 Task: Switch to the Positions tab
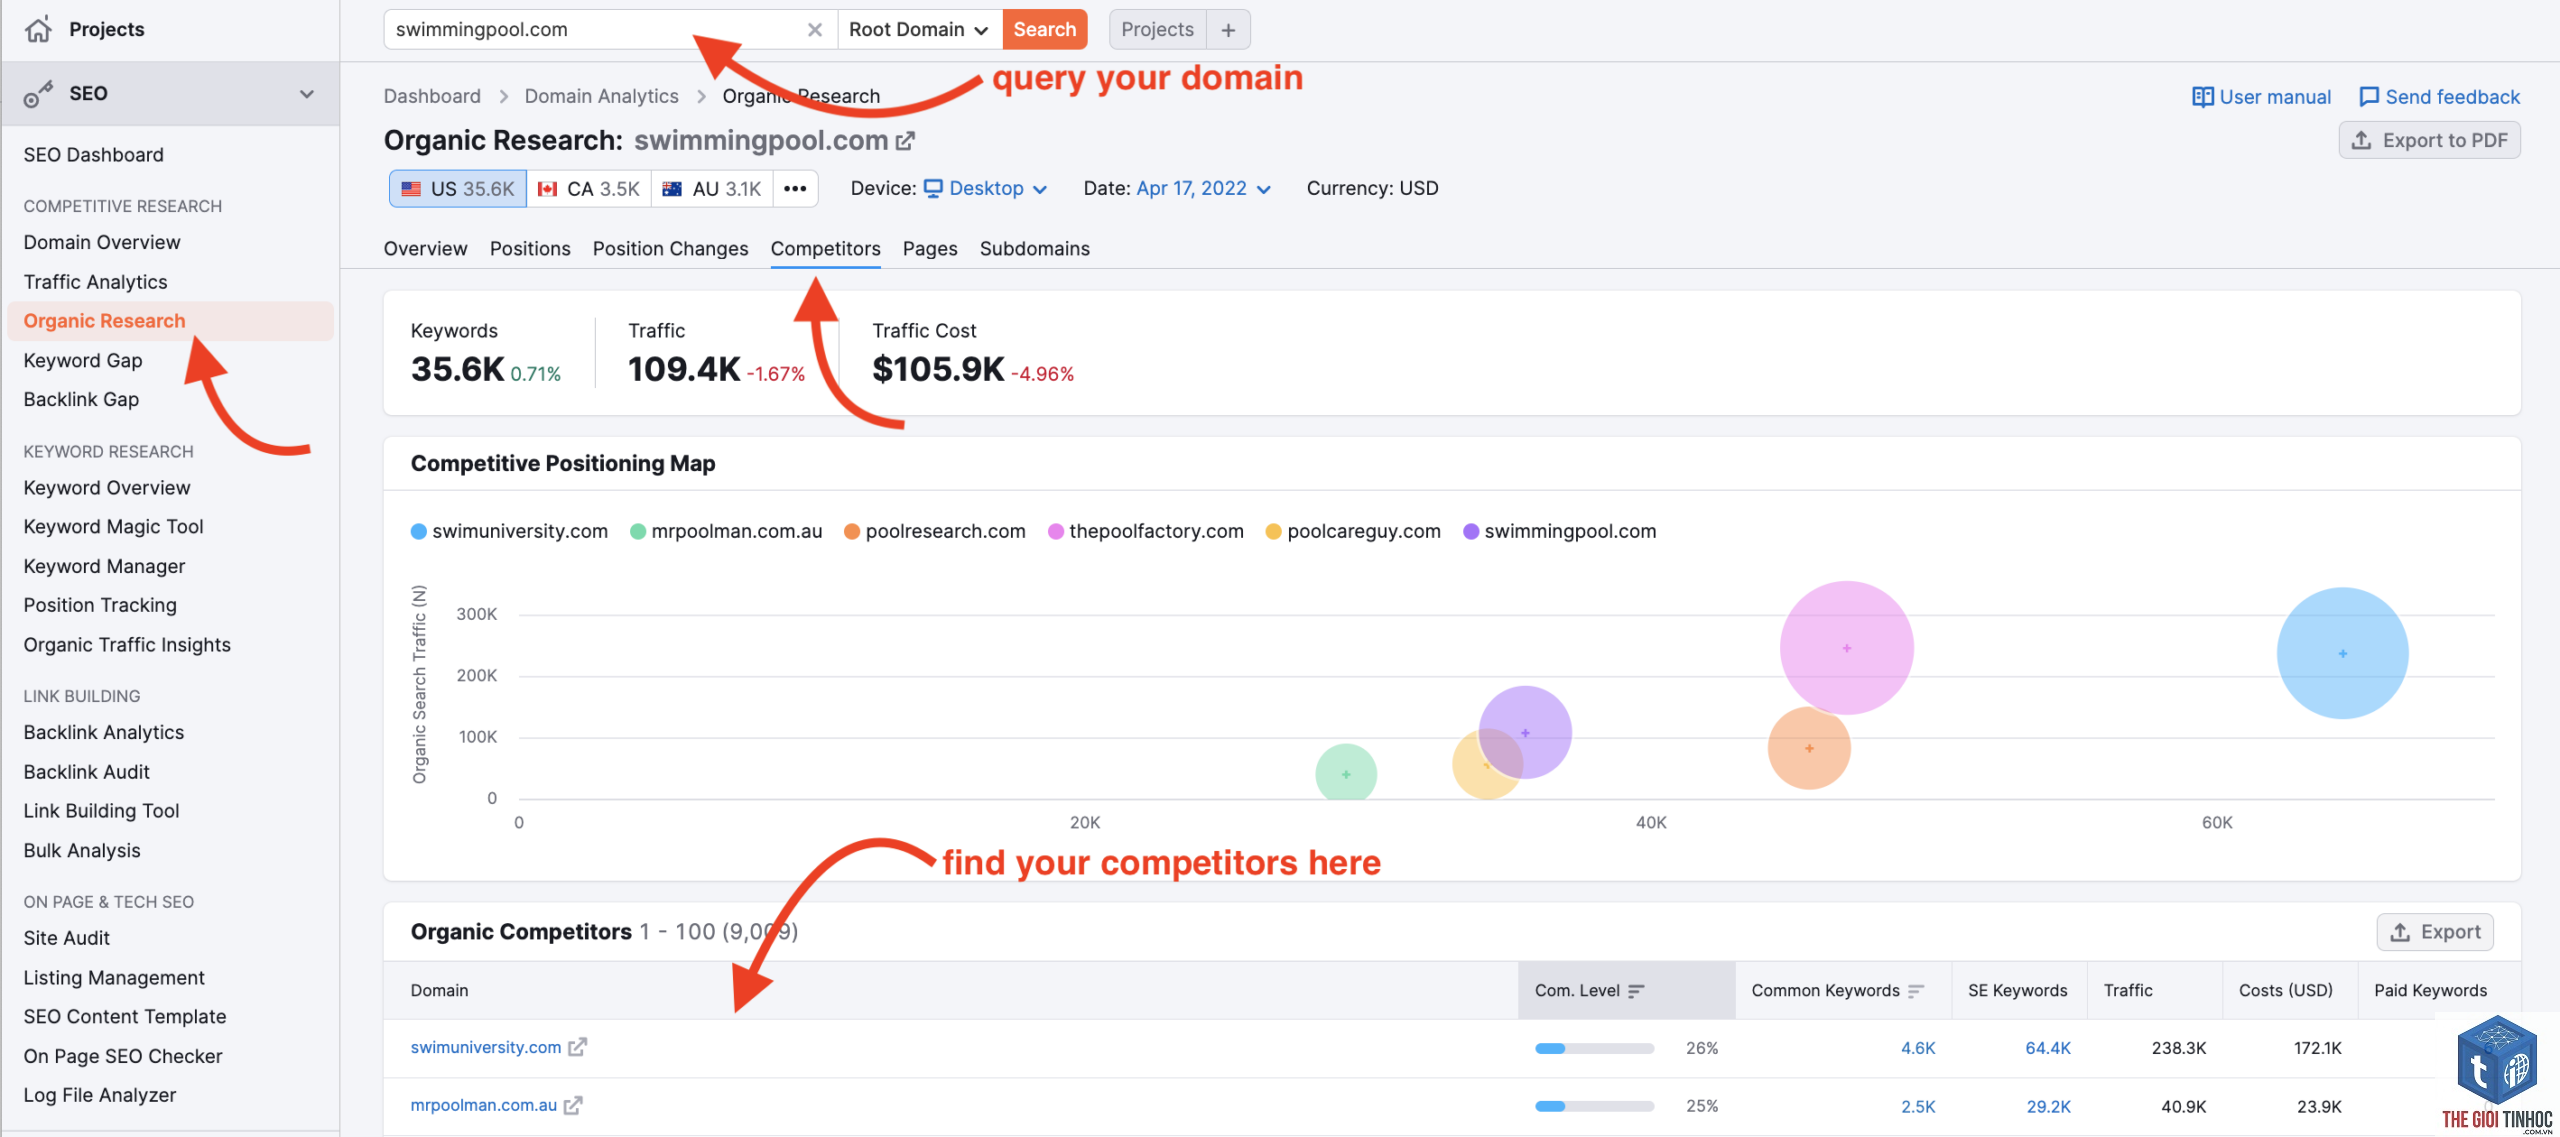coord(530,249)
